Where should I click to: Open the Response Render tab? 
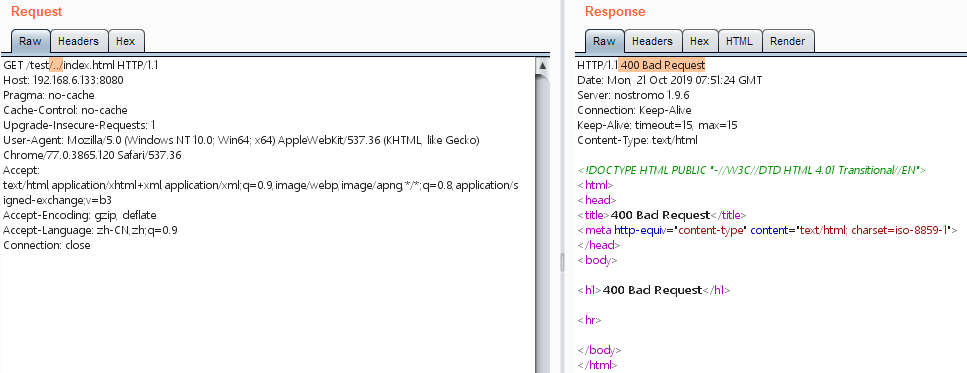tap(788, 41)
